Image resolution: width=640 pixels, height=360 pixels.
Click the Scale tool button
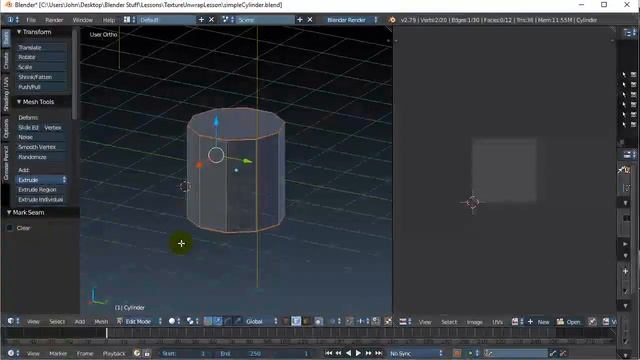point(41,67)
